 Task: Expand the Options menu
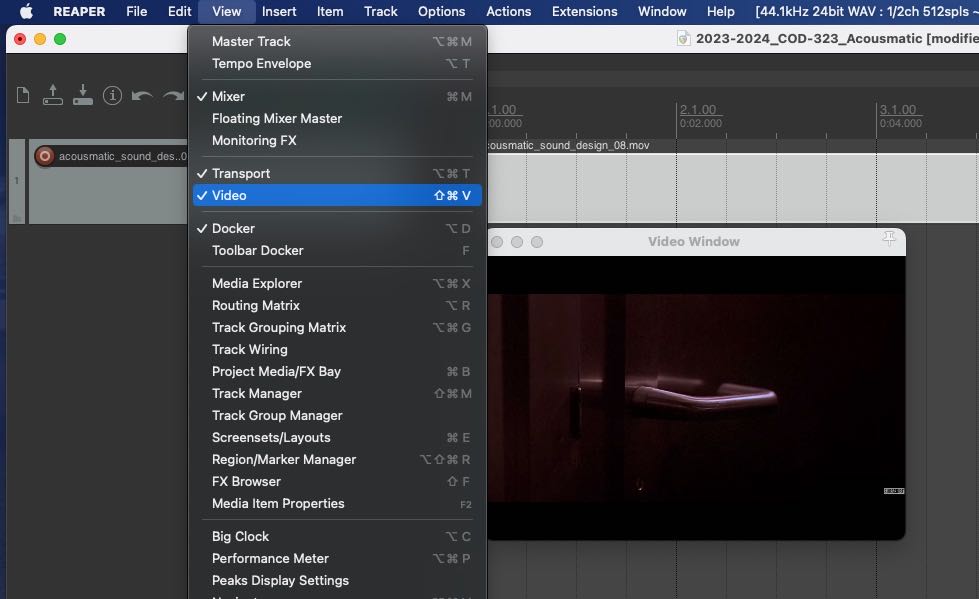coord(441,12)
